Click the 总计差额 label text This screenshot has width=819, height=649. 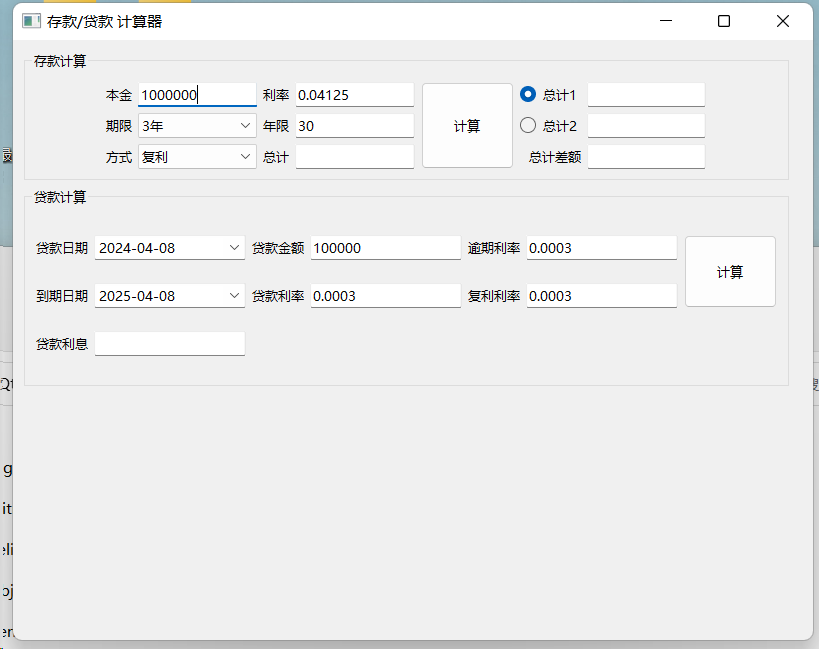click(x=555, y=157)
